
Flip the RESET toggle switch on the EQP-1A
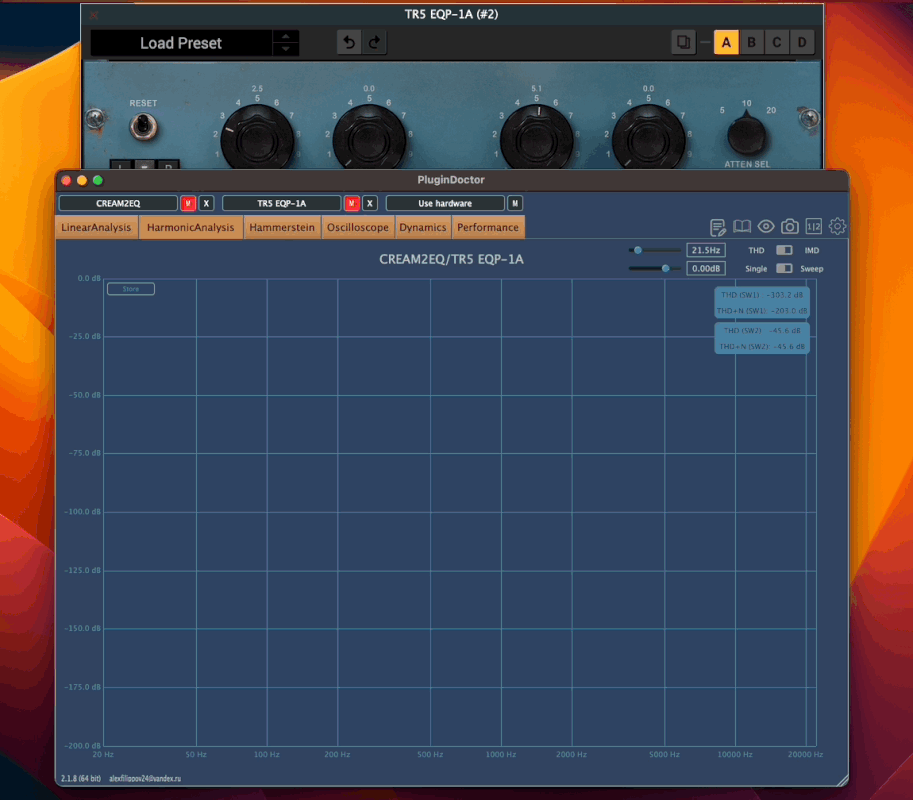click(x=143, y=126)
